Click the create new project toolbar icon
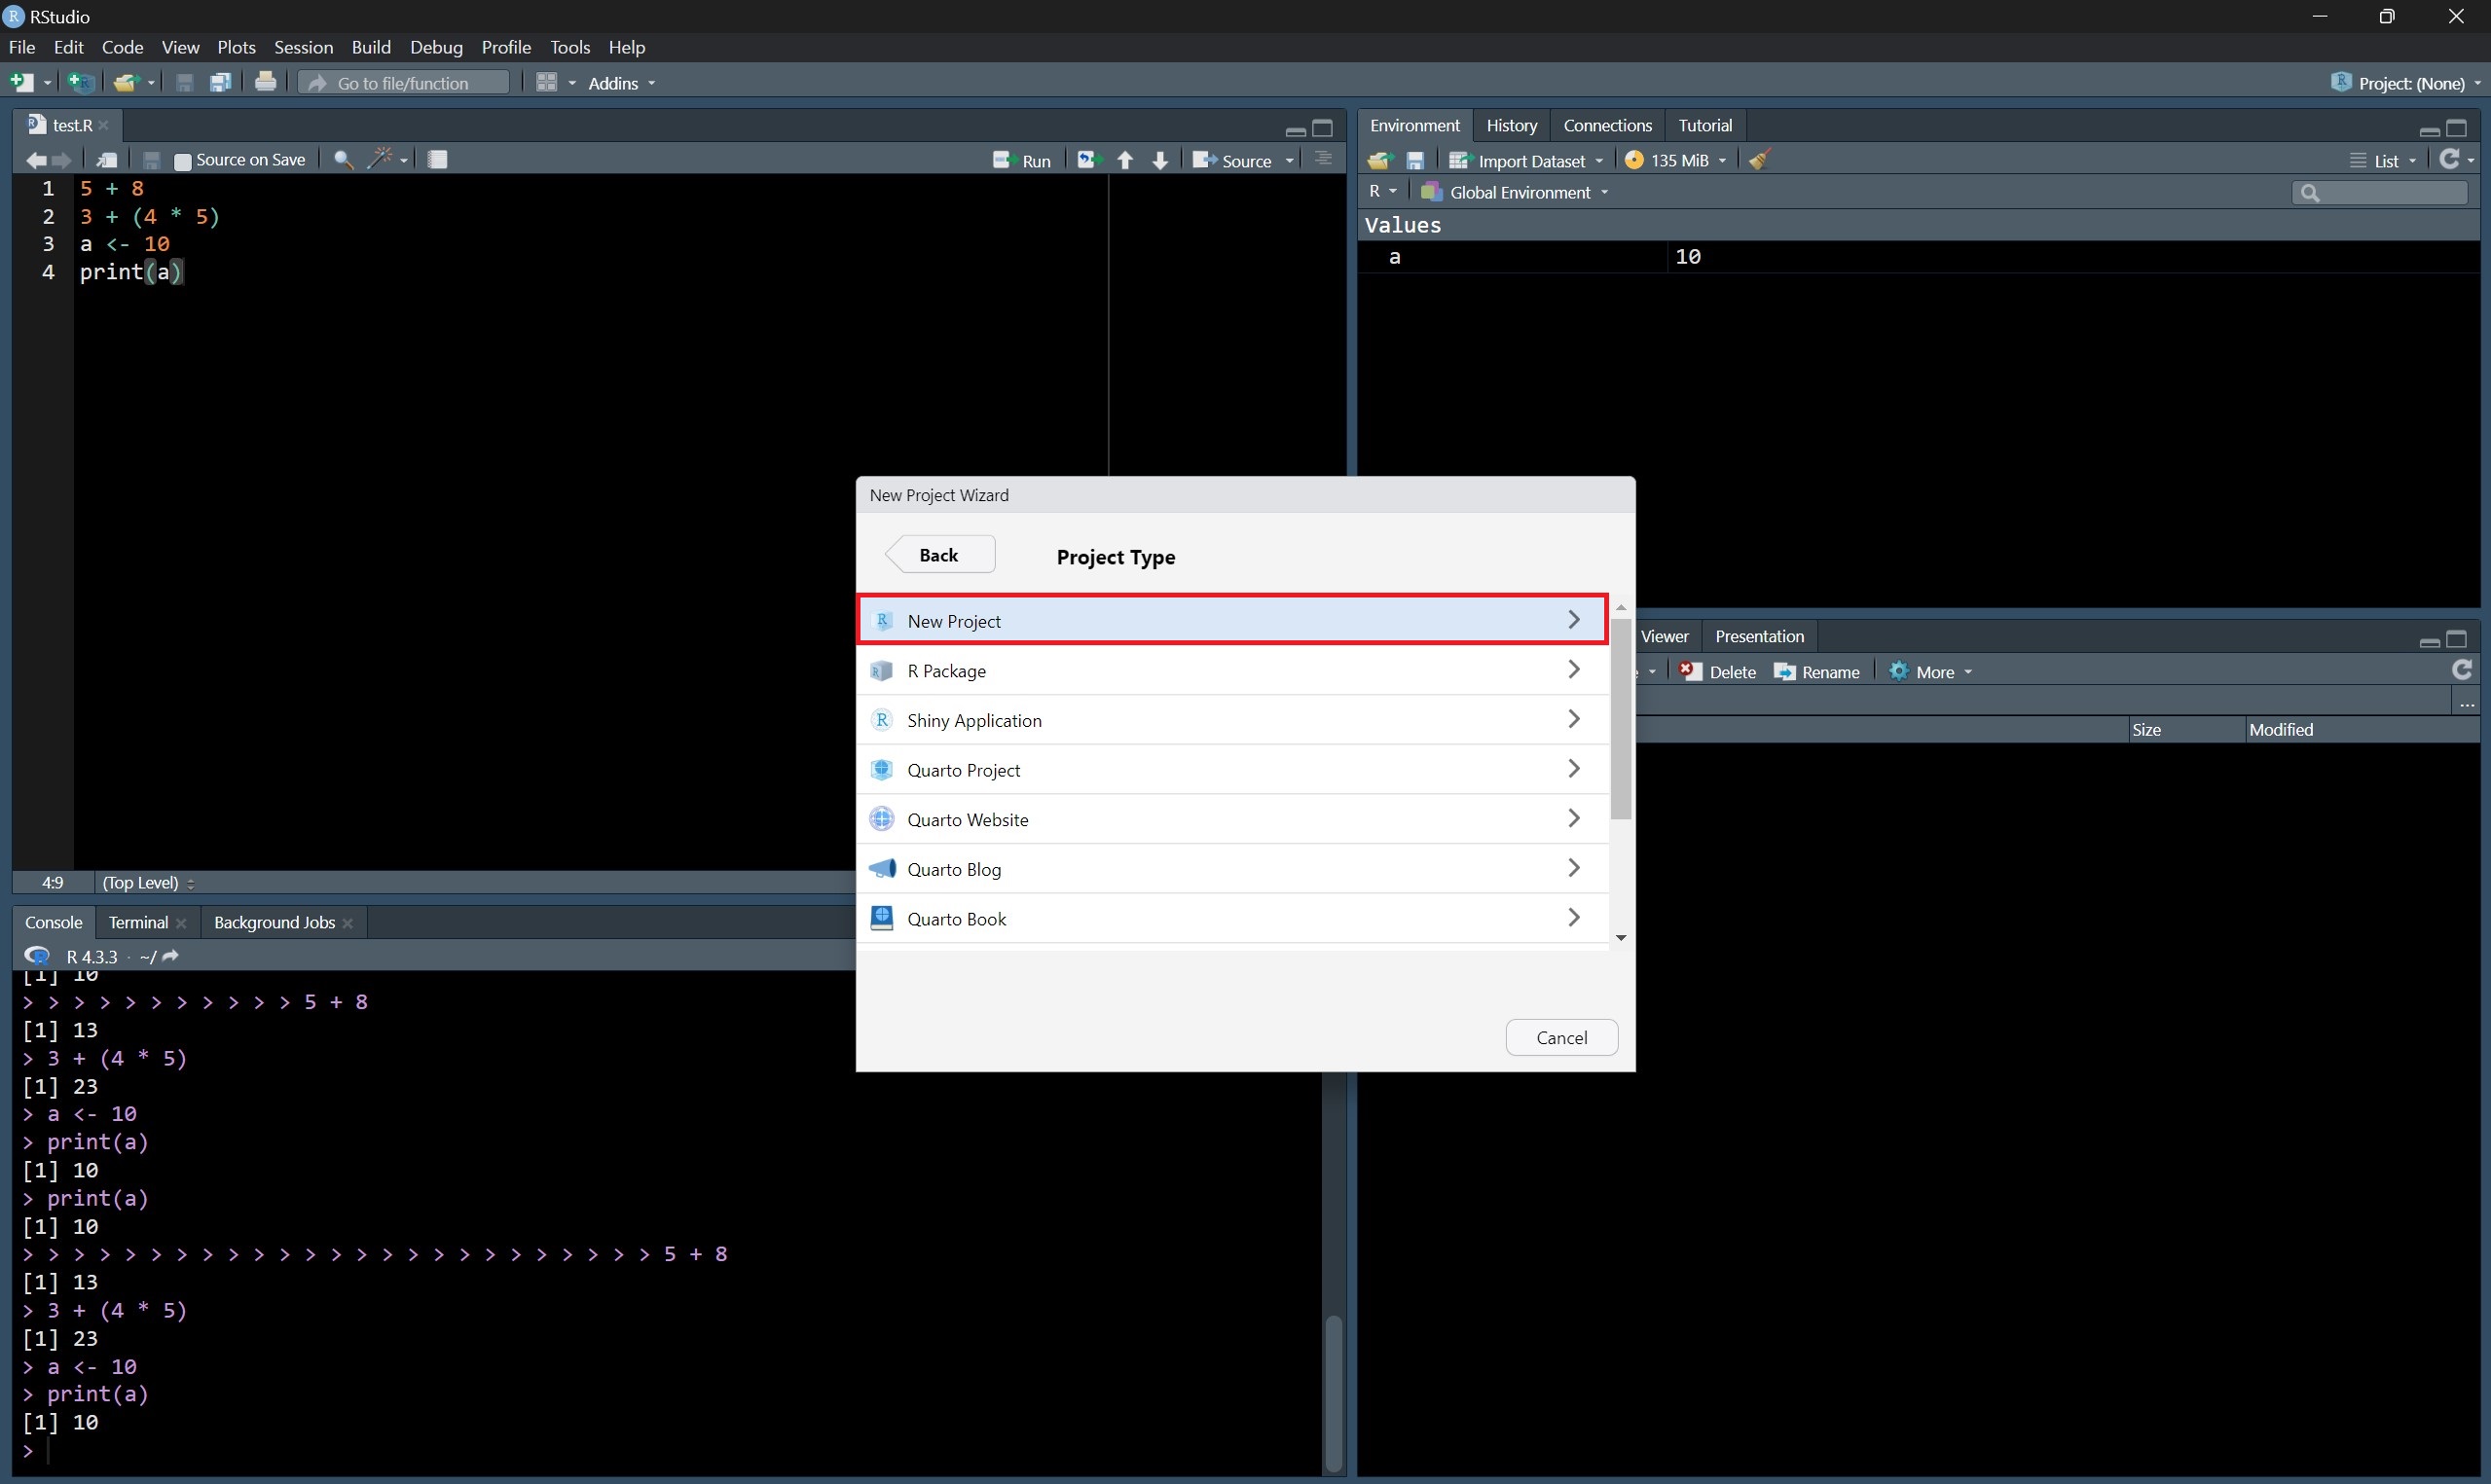 point(80,83)
